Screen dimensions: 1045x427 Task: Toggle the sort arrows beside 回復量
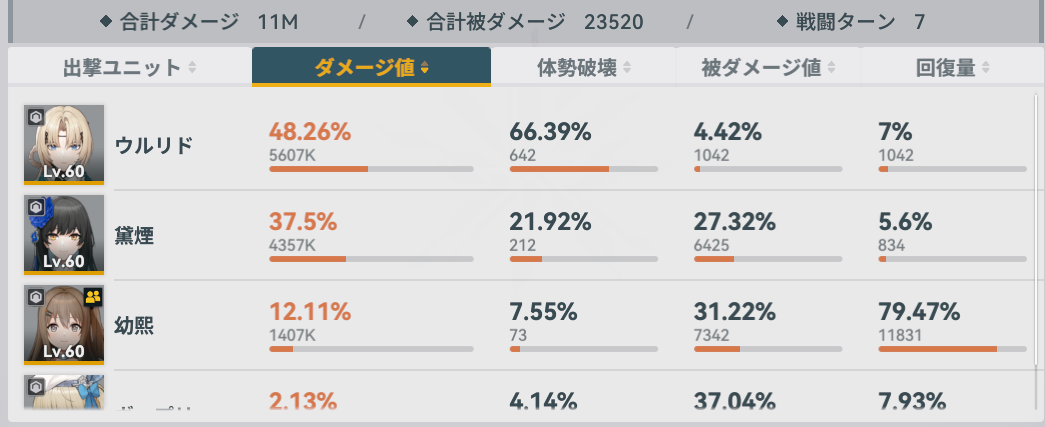click(x=986, y=68)
